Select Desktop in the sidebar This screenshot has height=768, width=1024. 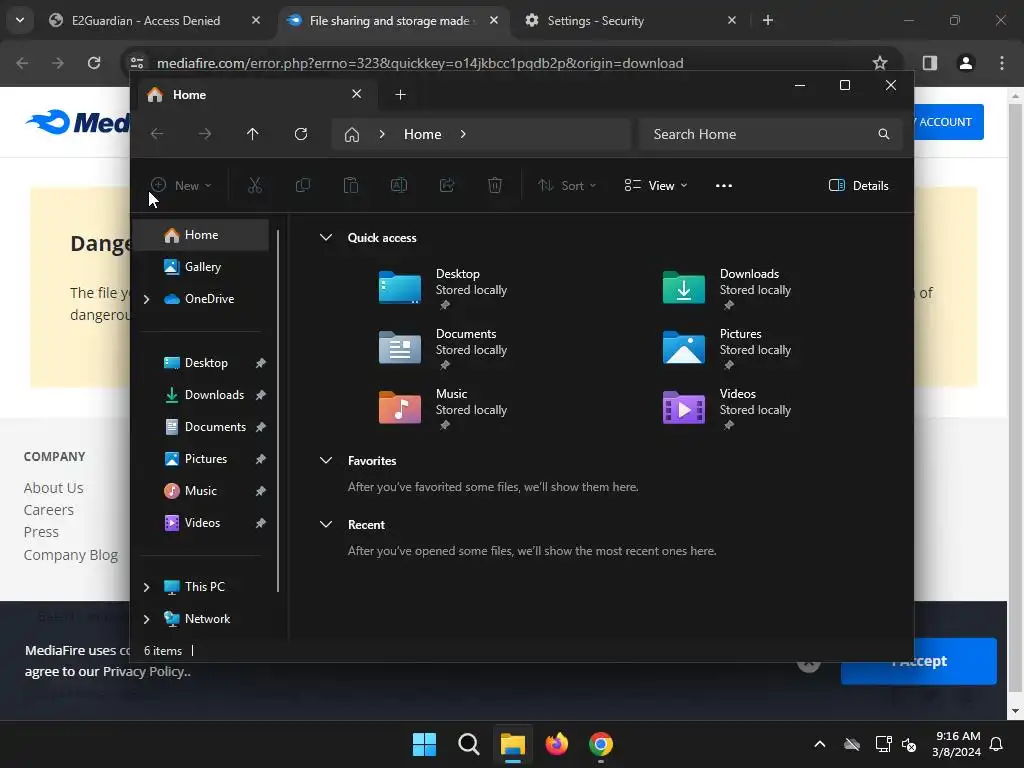(206, 362)
